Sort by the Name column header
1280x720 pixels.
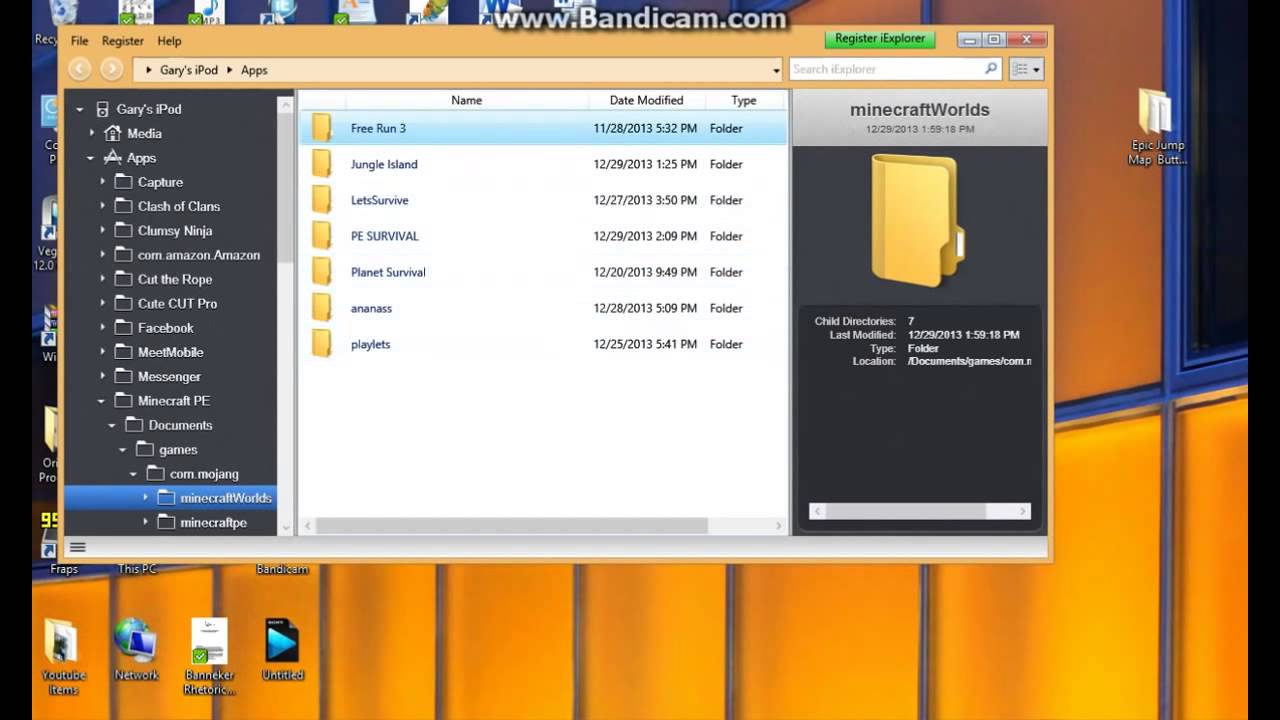tap(466, 100)
